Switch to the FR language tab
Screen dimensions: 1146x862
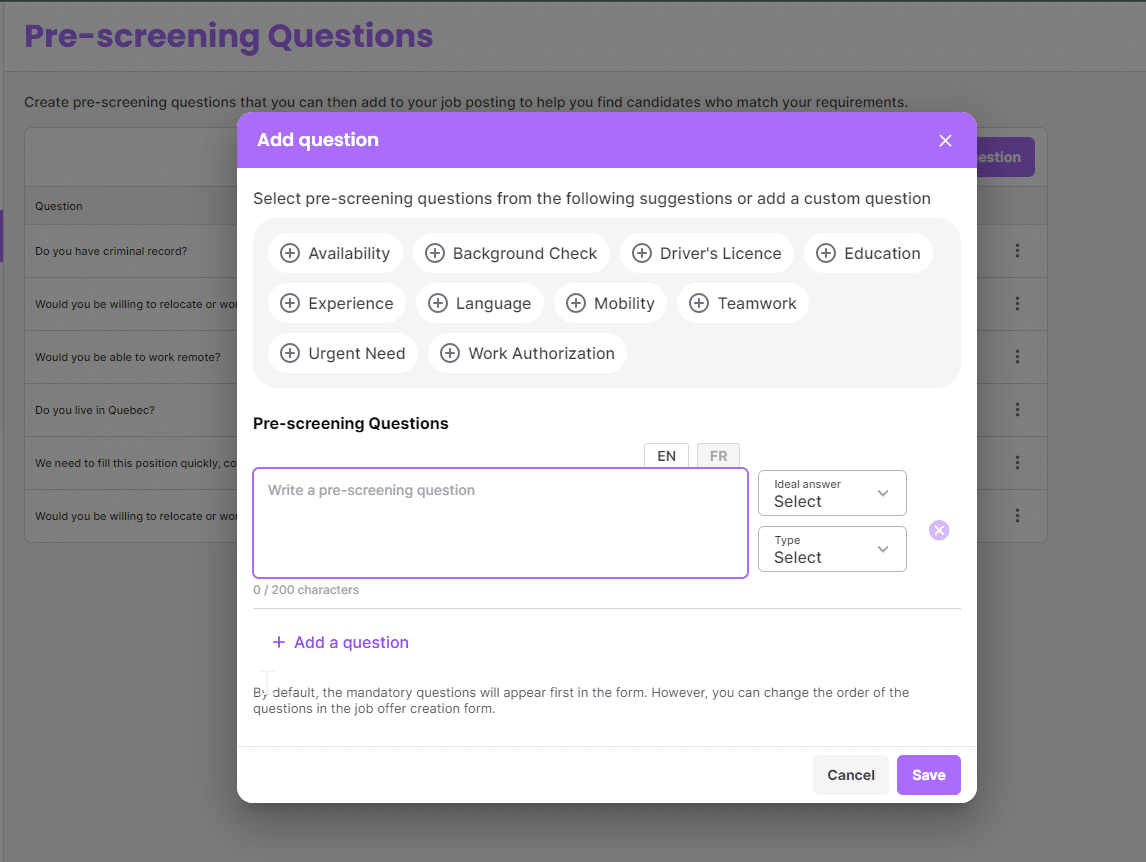(718, 456)
